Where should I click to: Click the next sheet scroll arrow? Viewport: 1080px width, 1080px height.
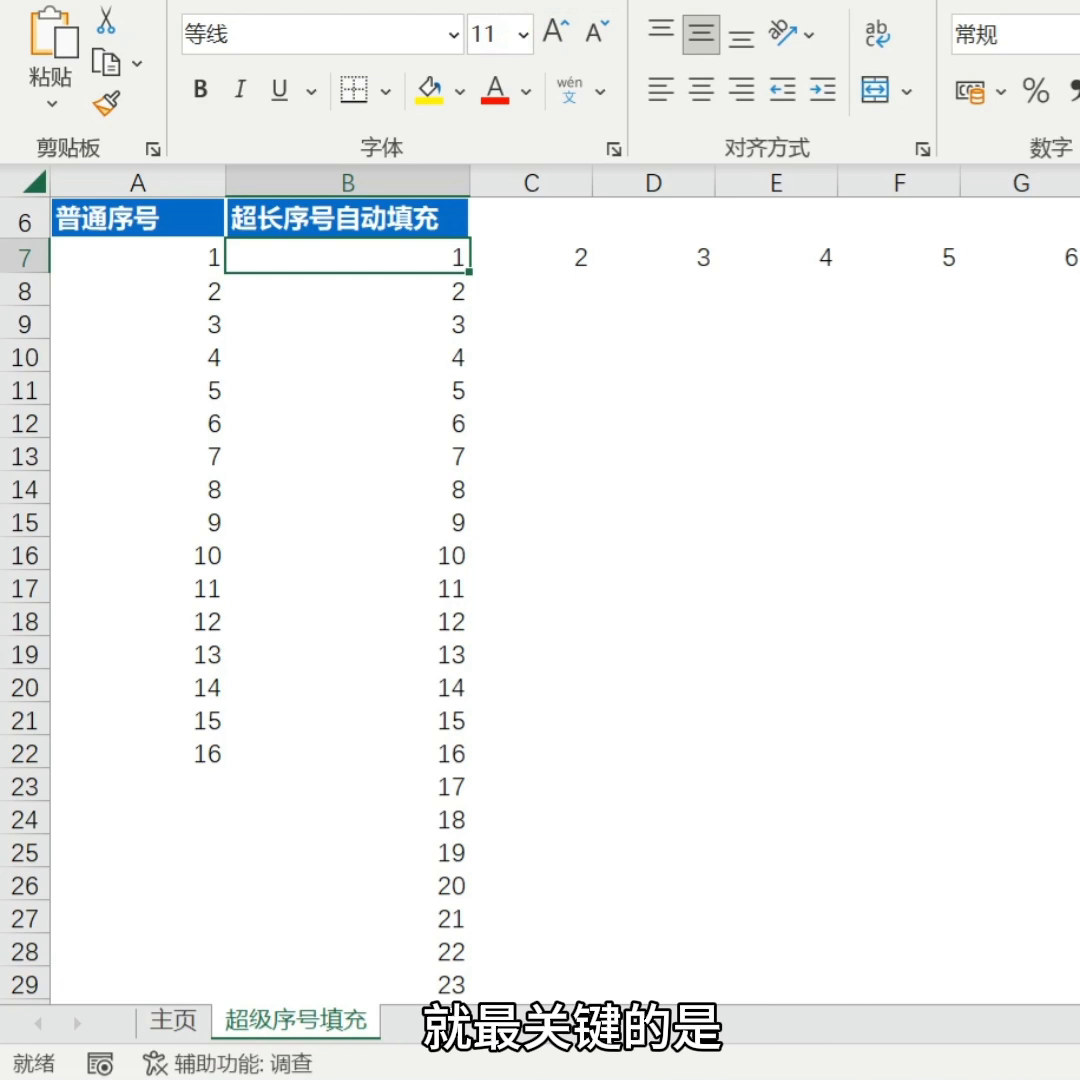(x=77, y=1024)
